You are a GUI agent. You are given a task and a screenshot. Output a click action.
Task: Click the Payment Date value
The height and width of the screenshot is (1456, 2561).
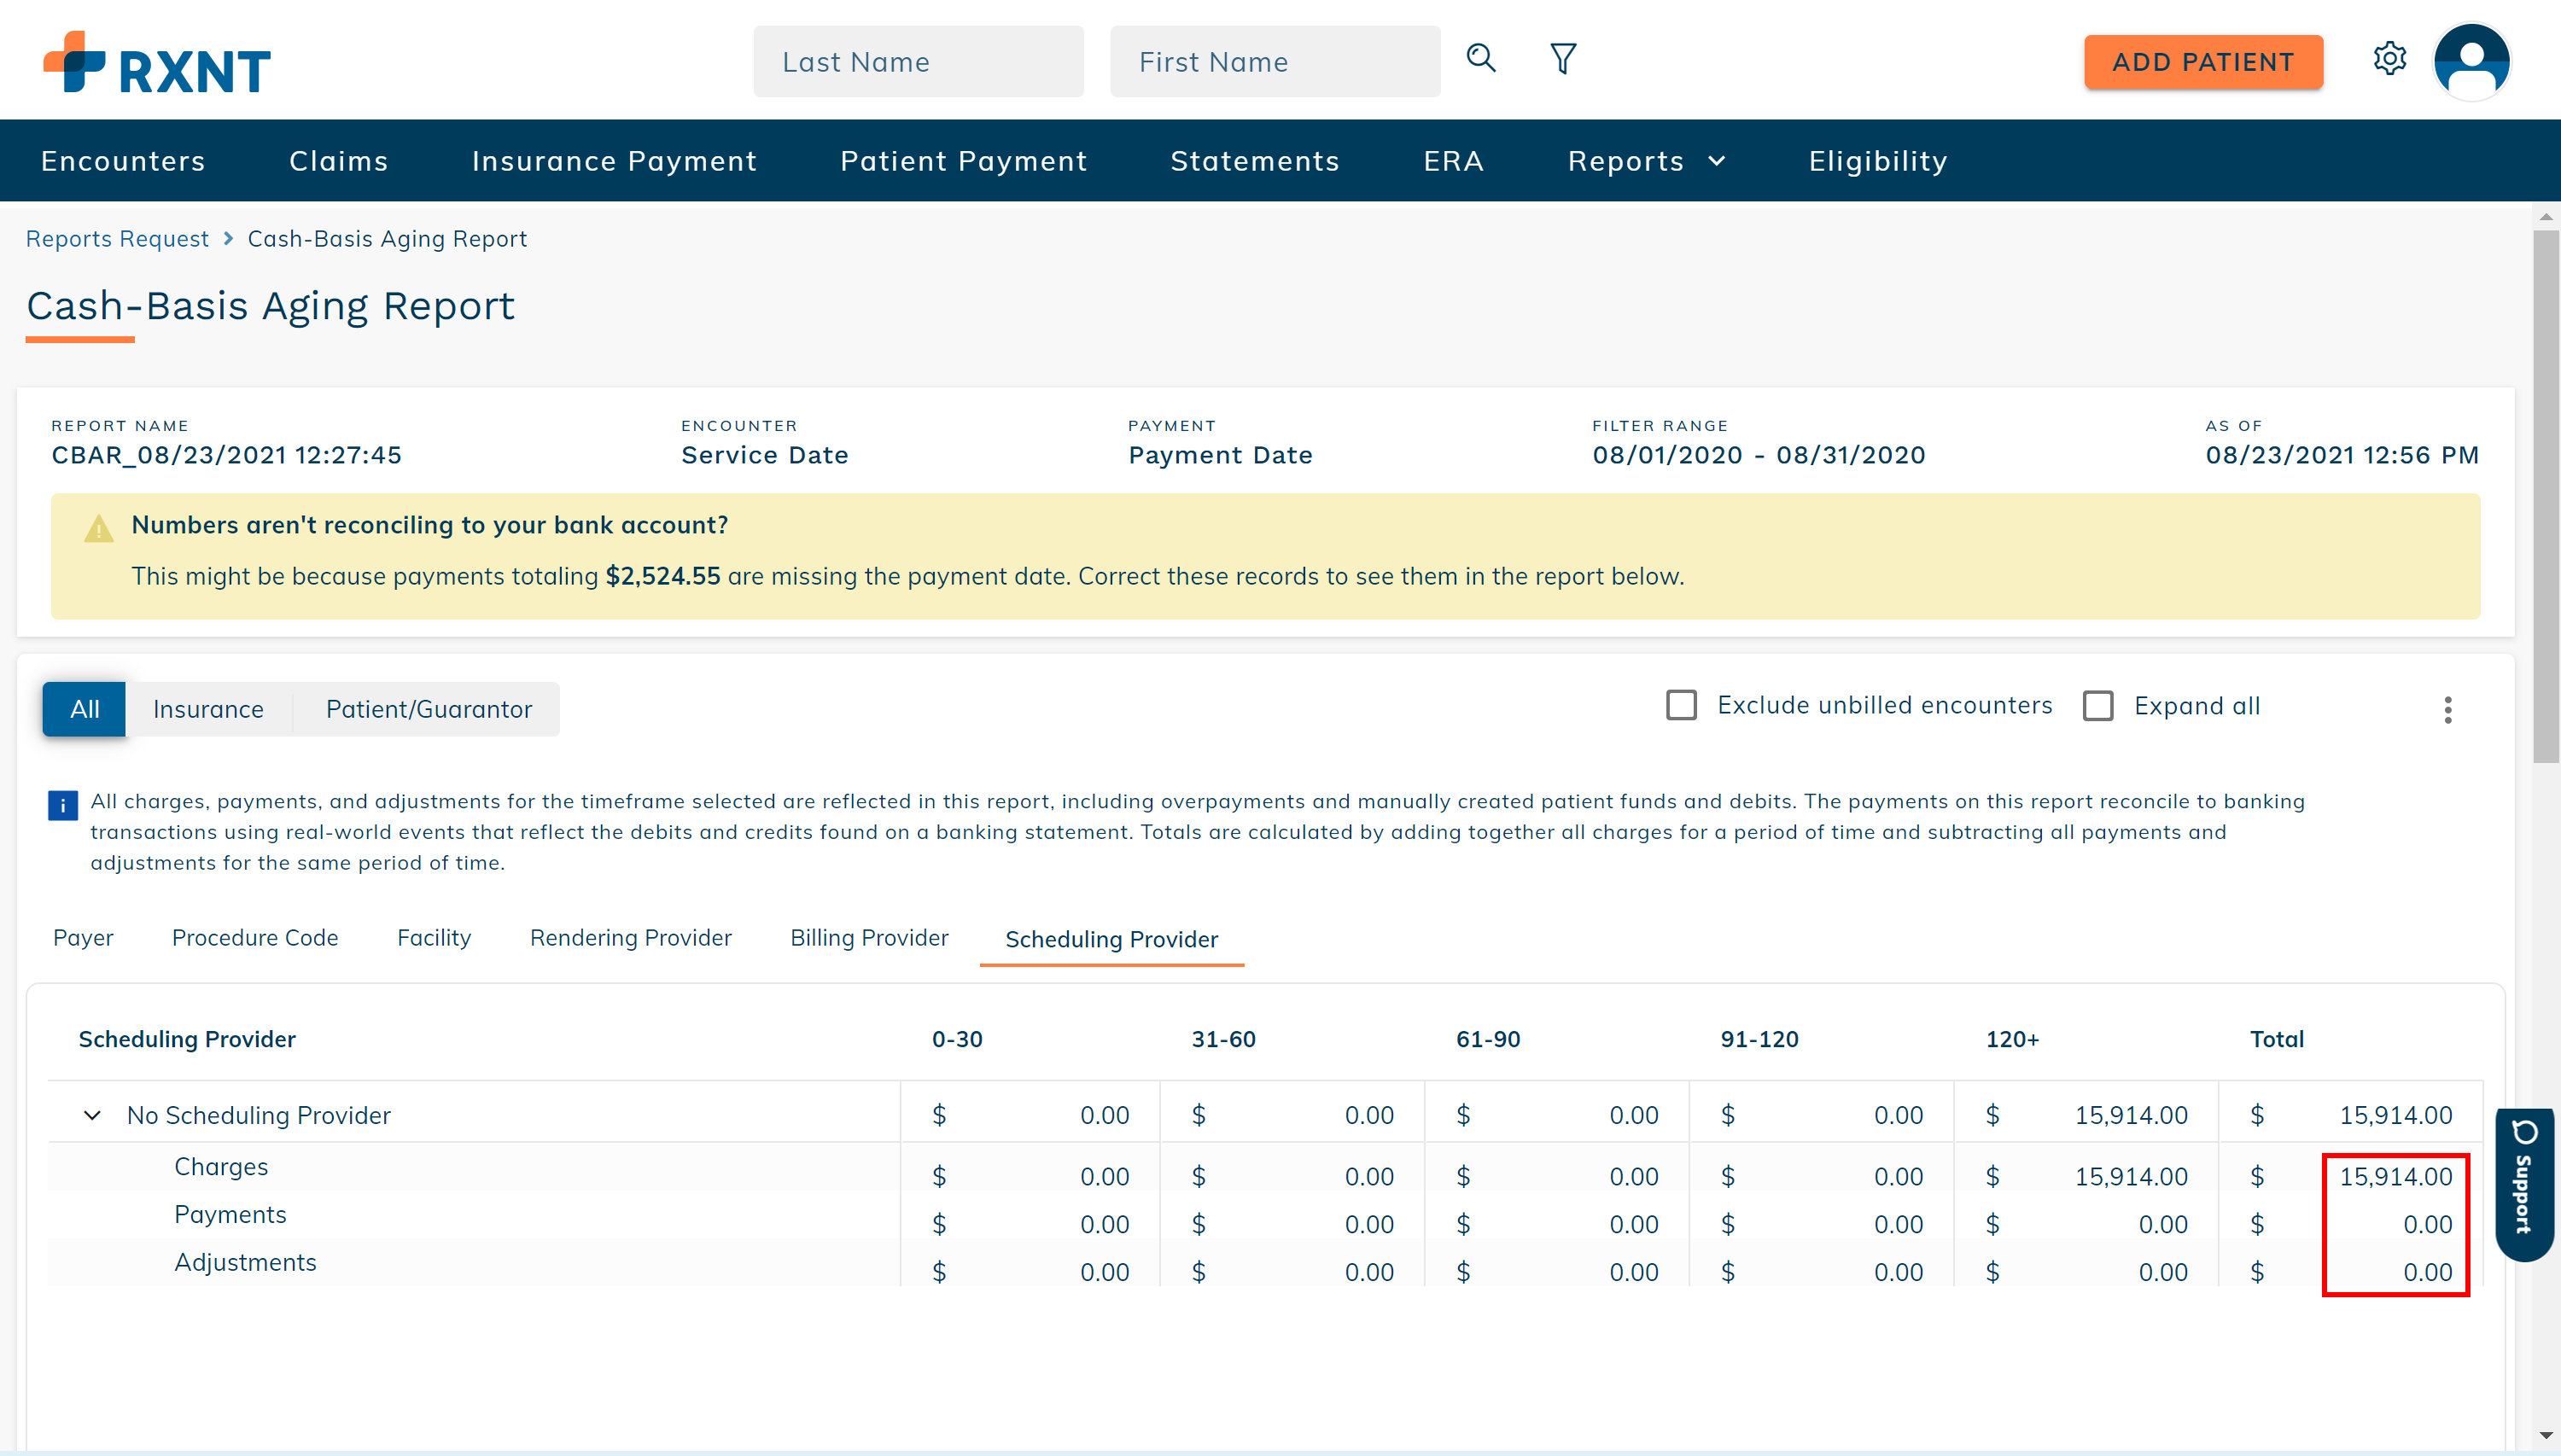1220,456
